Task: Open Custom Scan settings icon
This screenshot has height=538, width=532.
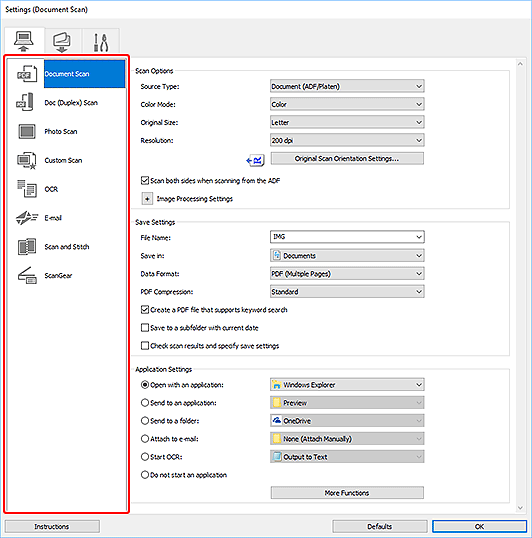Action: coord(26,160)
